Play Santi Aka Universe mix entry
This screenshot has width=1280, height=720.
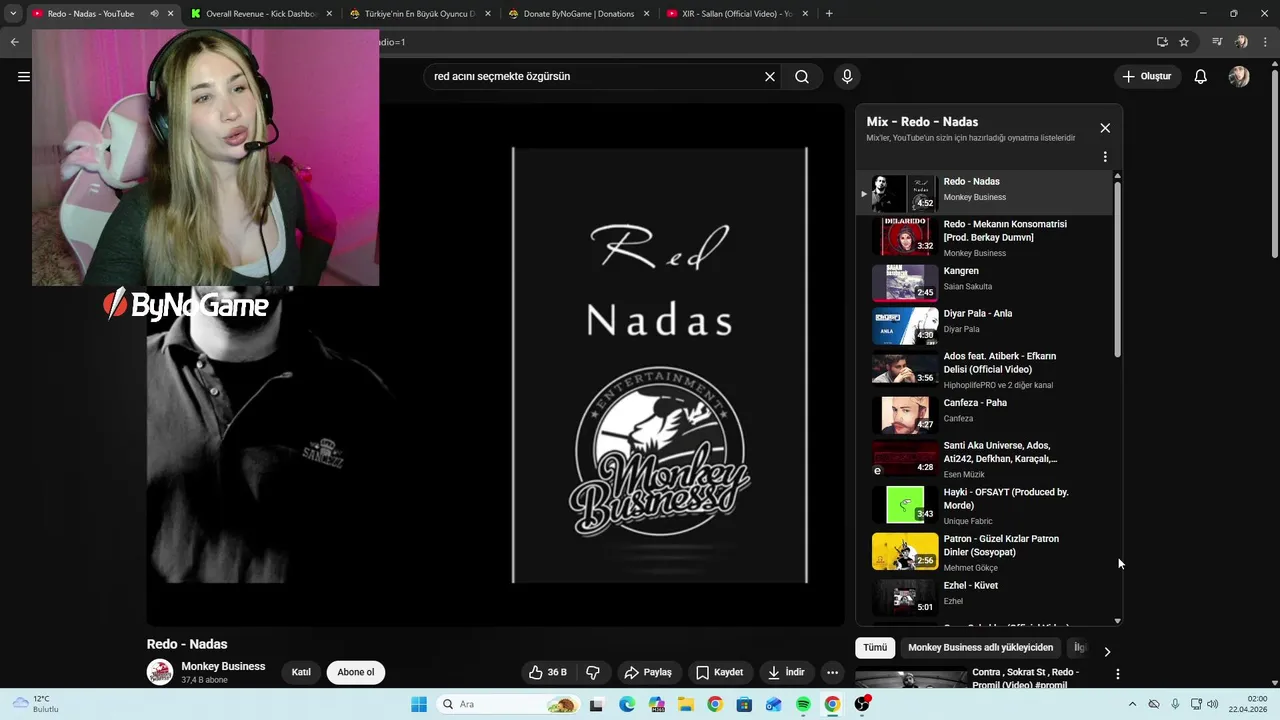[985, 458]
